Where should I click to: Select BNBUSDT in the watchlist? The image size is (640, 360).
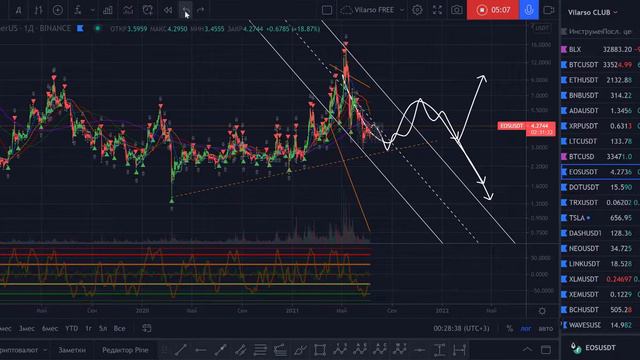click(600, 95)
